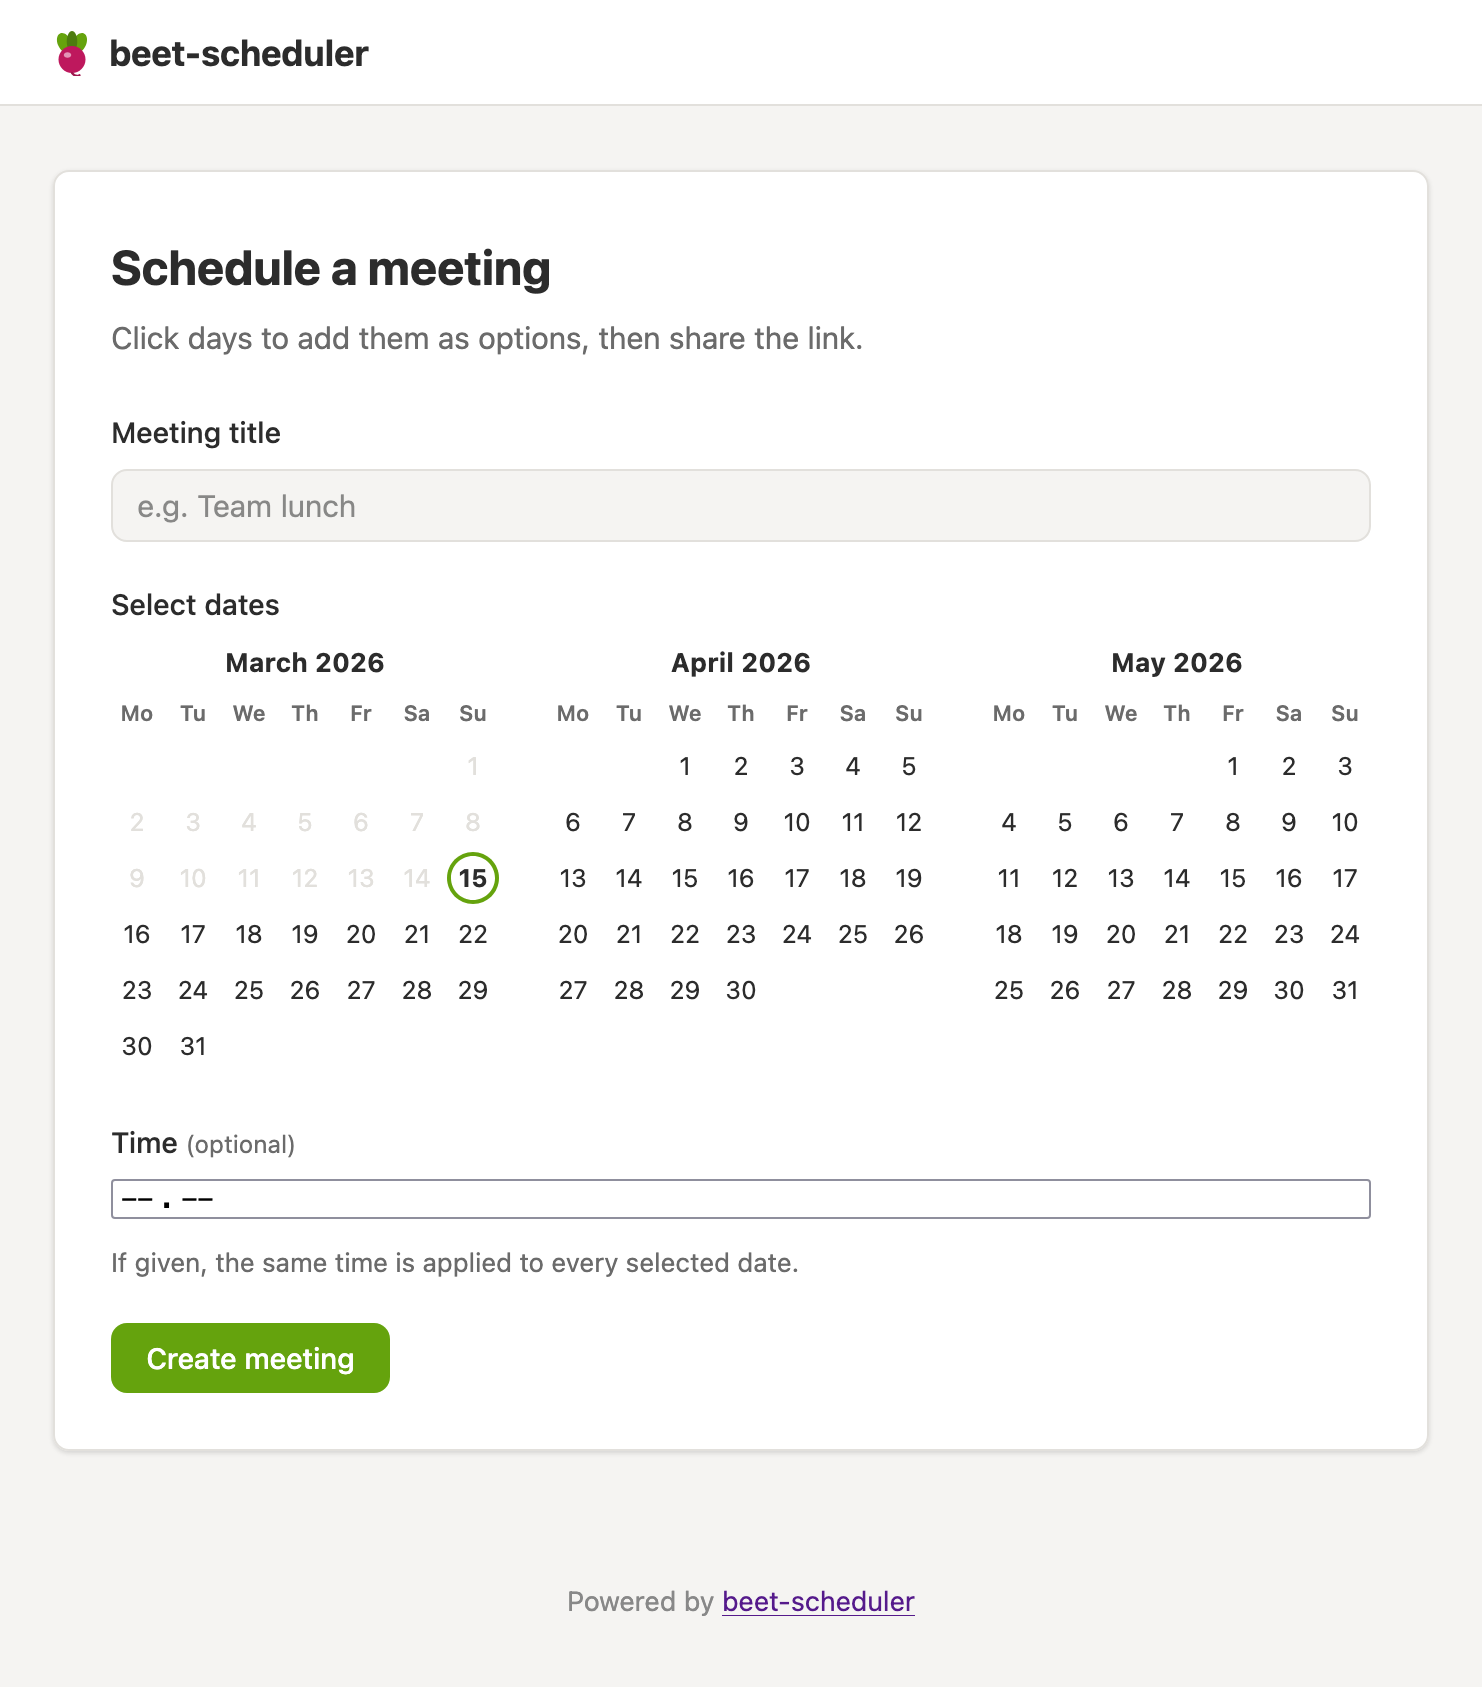Add April 15 as a meeting option
Screen dimensions: 1482x1688
[685, 878]
